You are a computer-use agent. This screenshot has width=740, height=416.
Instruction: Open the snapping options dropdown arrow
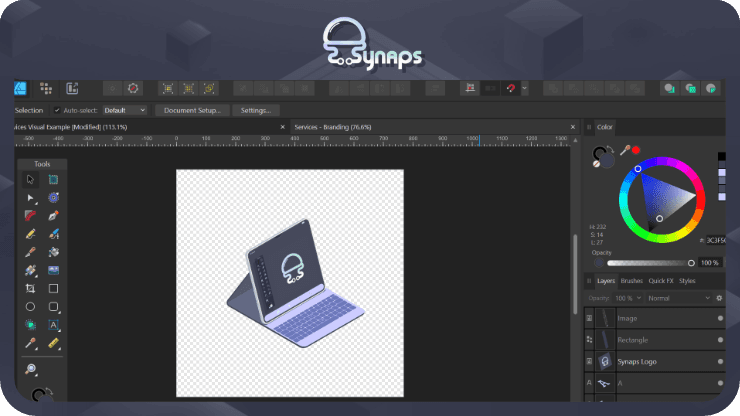pos(524,88)
